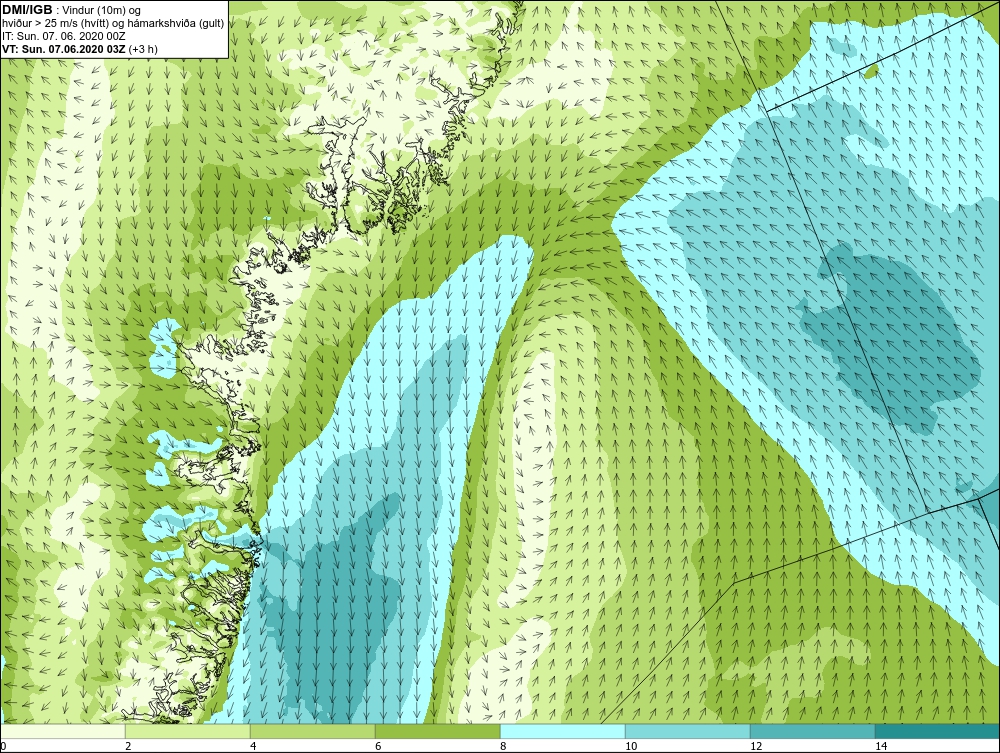Click the 'IT: Sun. 07. 06. 2020 00Z' line

(x=64, y=36)
